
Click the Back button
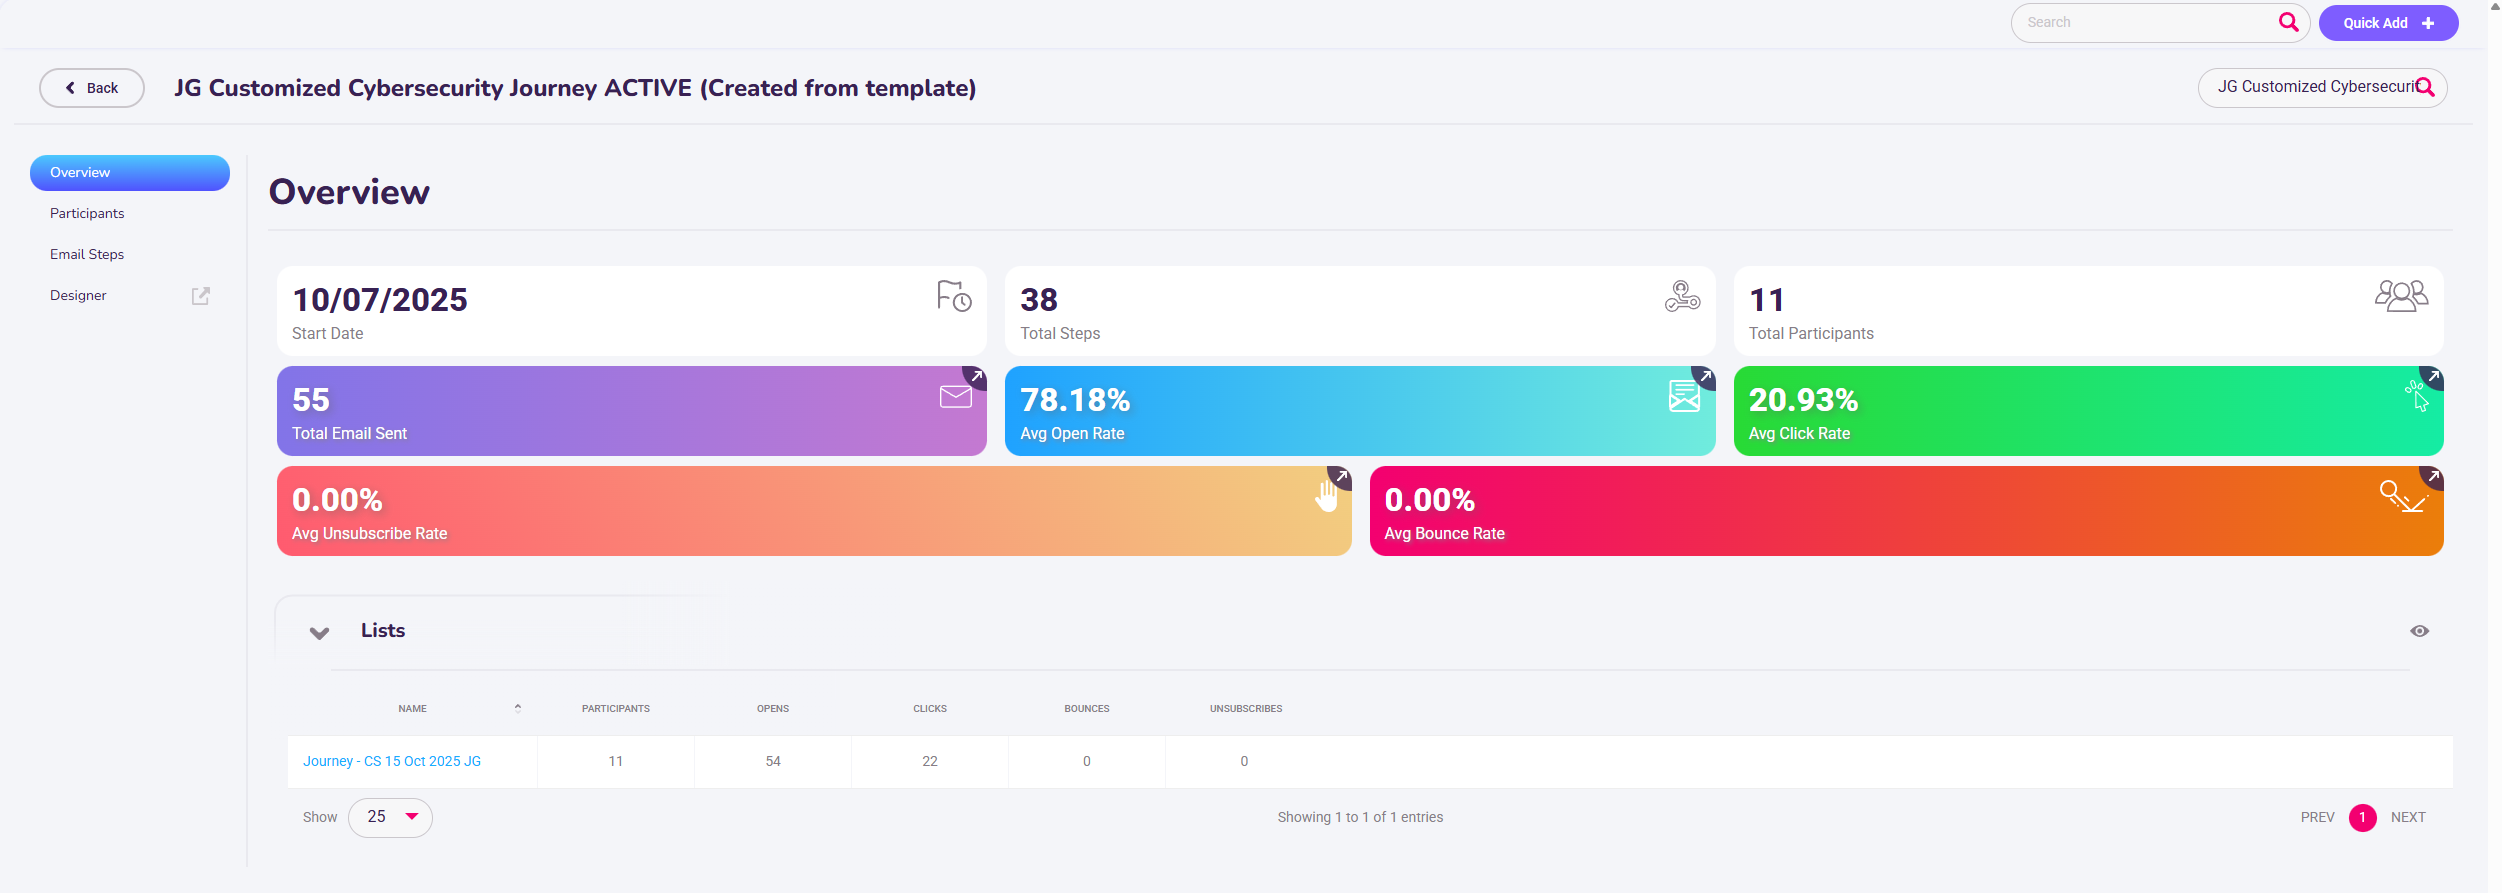(92, 88)
